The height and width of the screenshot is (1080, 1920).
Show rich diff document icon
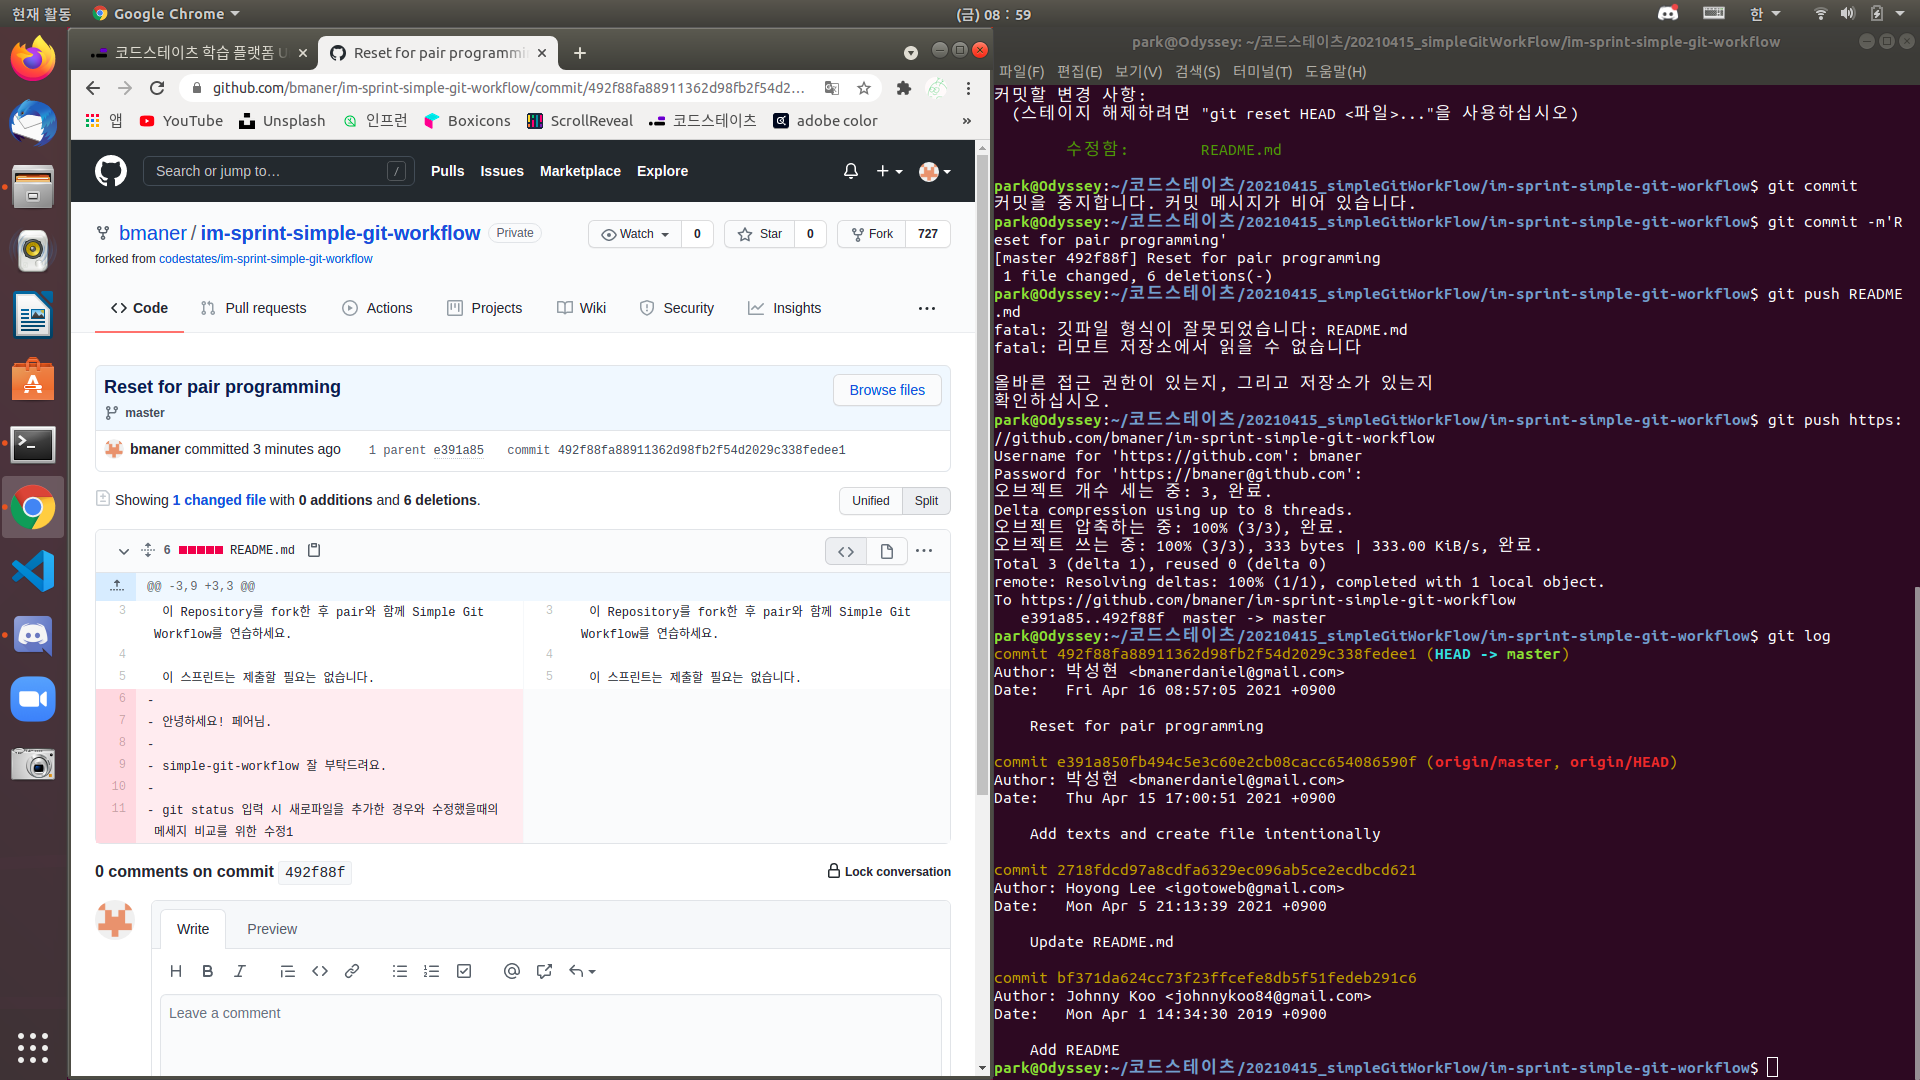tap(886, 551)
